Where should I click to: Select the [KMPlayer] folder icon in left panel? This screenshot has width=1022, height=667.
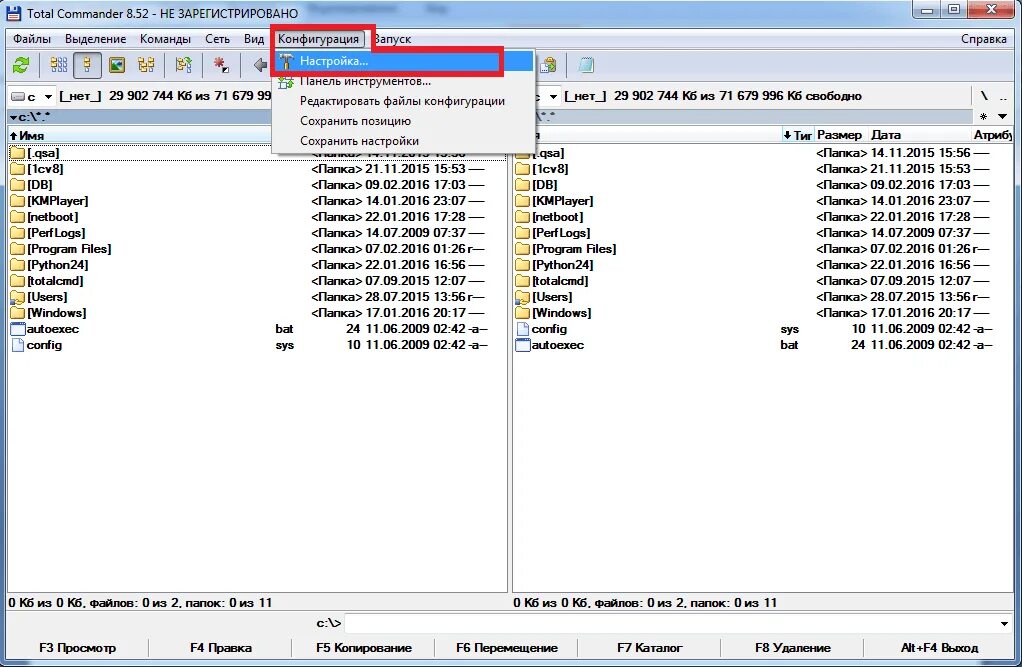(x=18, y=201)
